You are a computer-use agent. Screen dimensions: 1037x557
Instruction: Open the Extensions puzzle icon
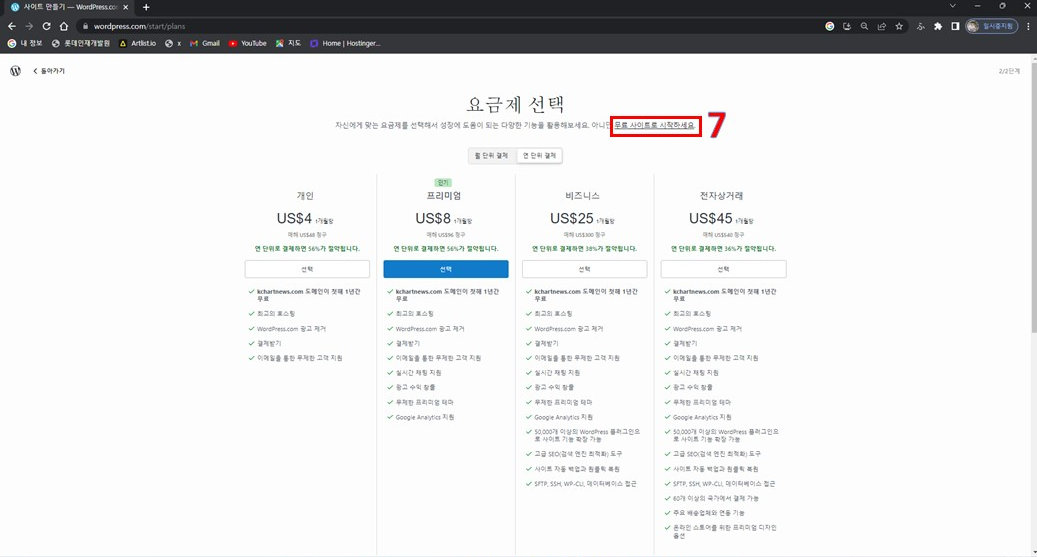click(x=938, y=26)
